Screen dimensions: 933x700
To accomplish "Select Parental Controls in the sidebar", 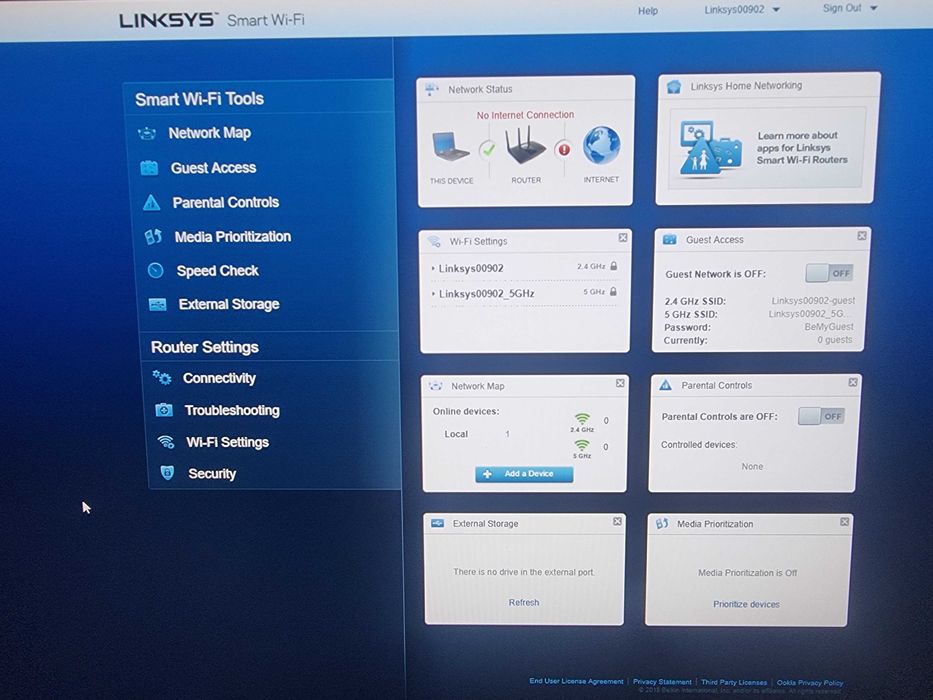I will (x=226, y=202).
